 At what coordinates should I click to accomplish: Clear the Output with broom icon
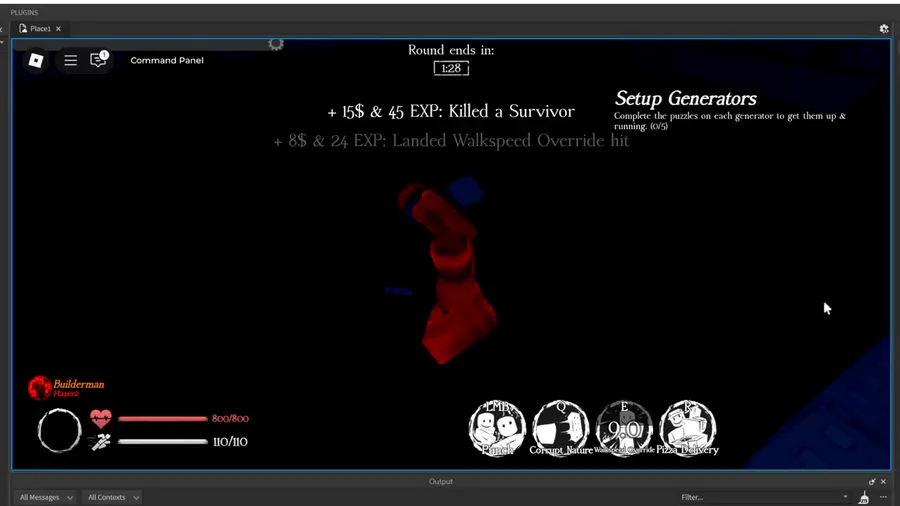pos(864,497)
